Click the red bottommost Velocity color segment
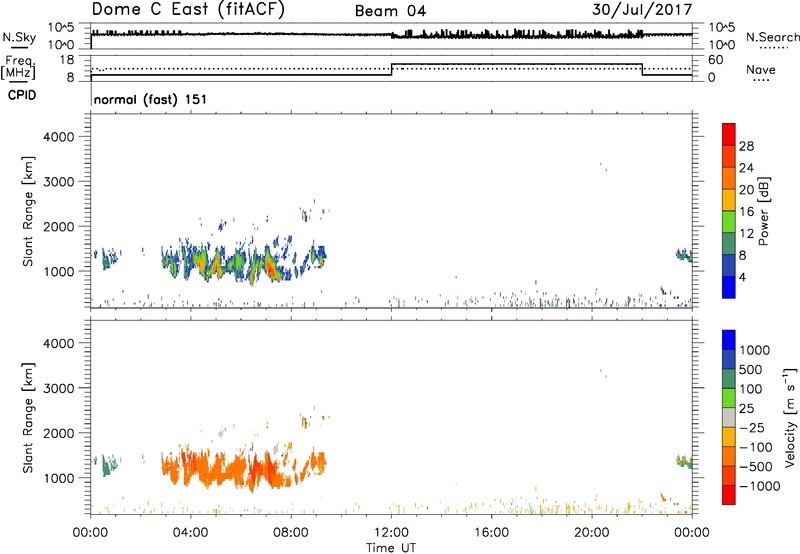800x554 pixels. coord(729,495)
